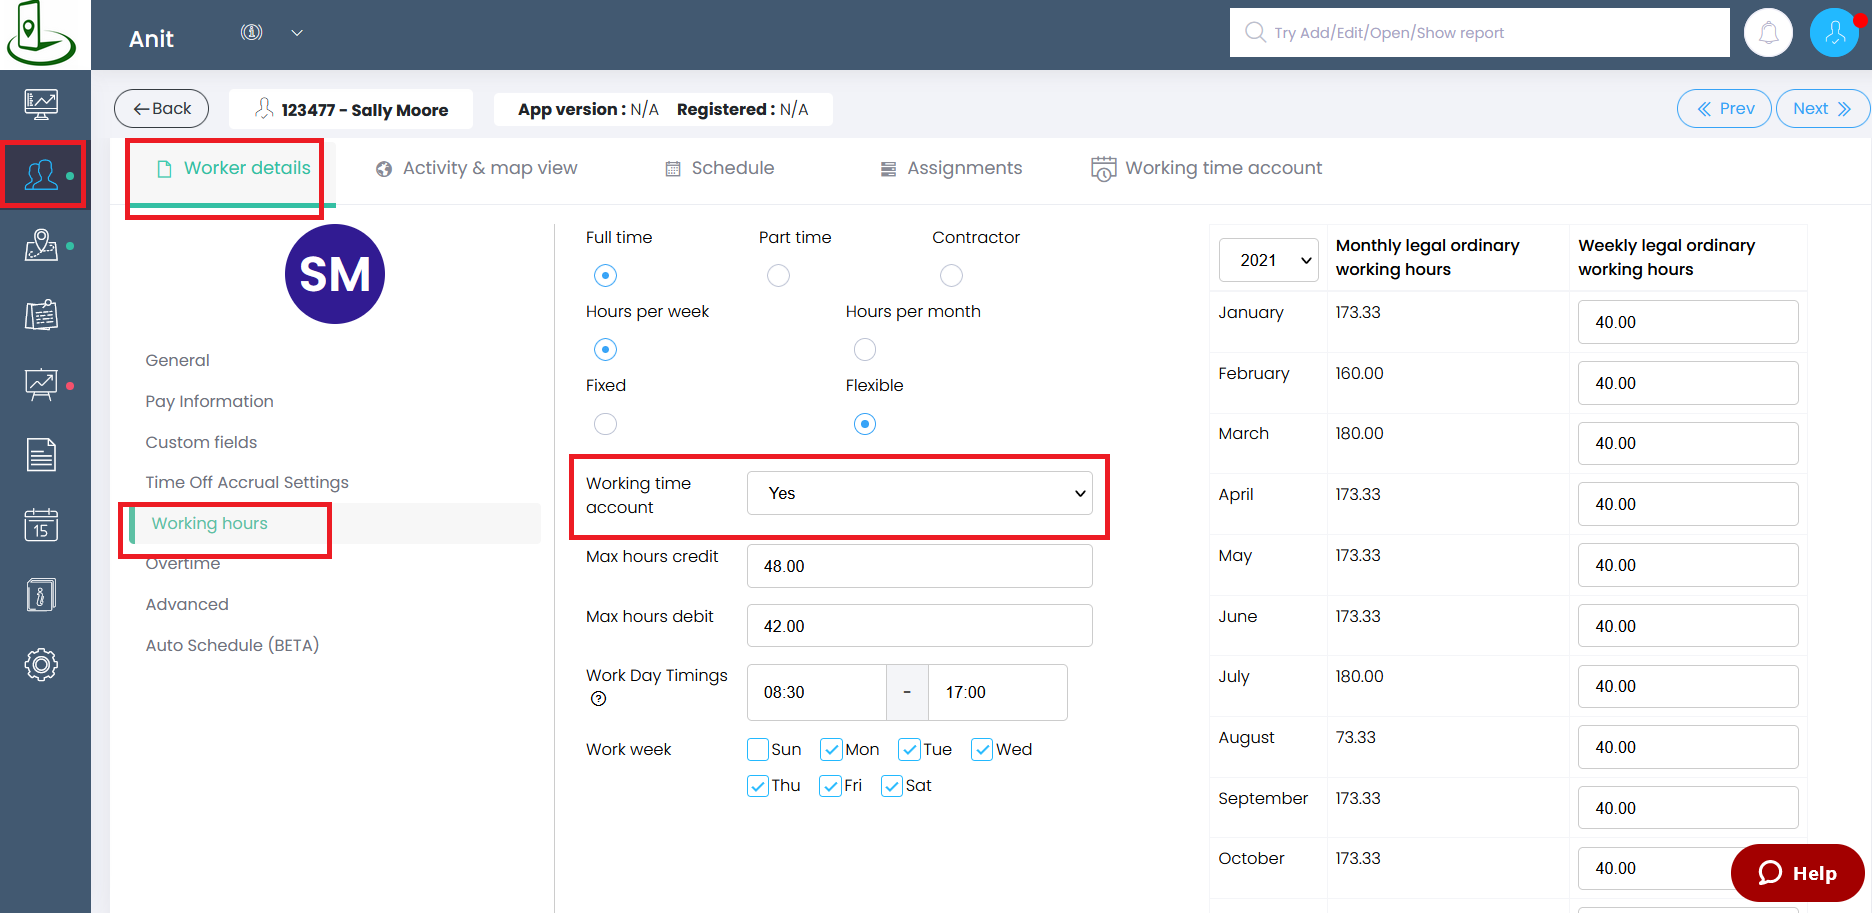Click the 08:30 start time field
Viewport: 1872px width, 913px height.
pos(816,692)
